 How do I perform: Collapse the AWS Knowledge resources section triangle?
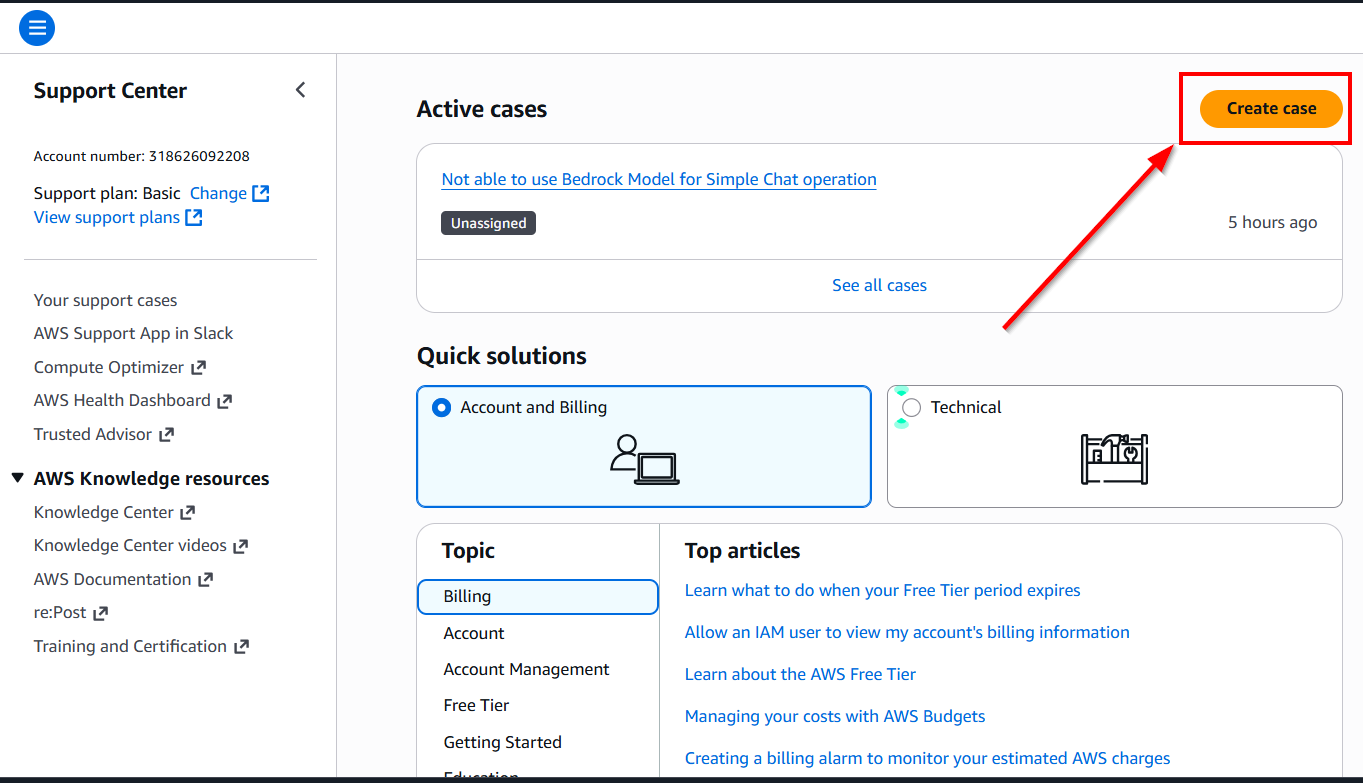tap(17, 478)
